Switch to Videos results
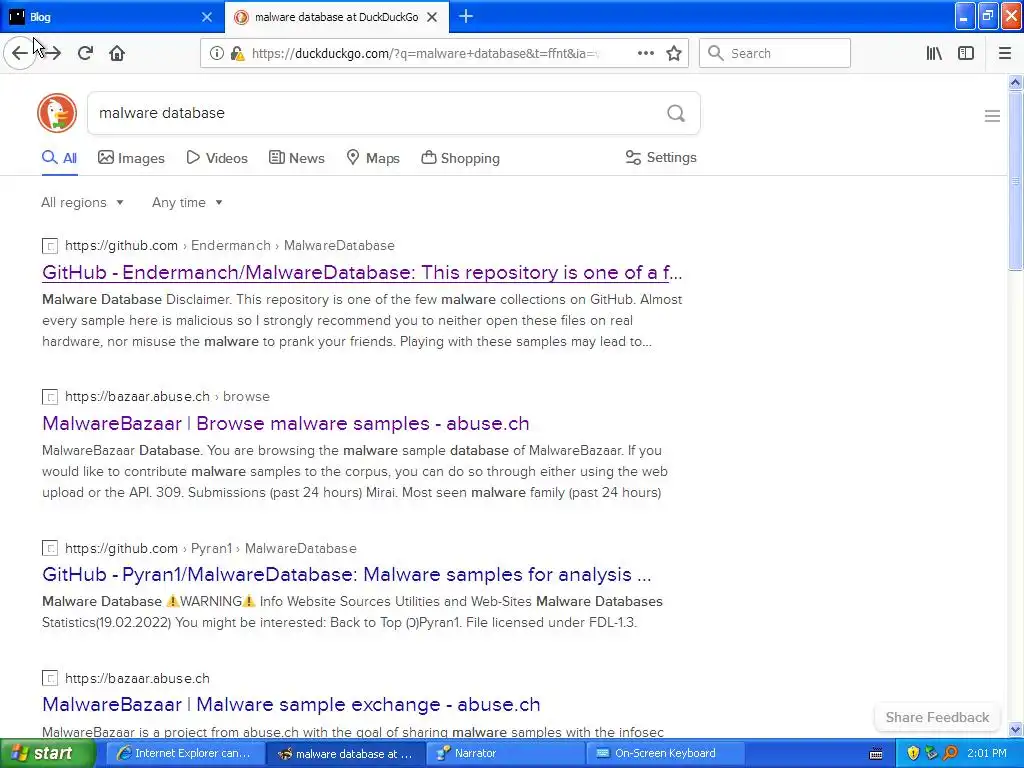The height and width of the screenshot is (768, 1024). 217,158
